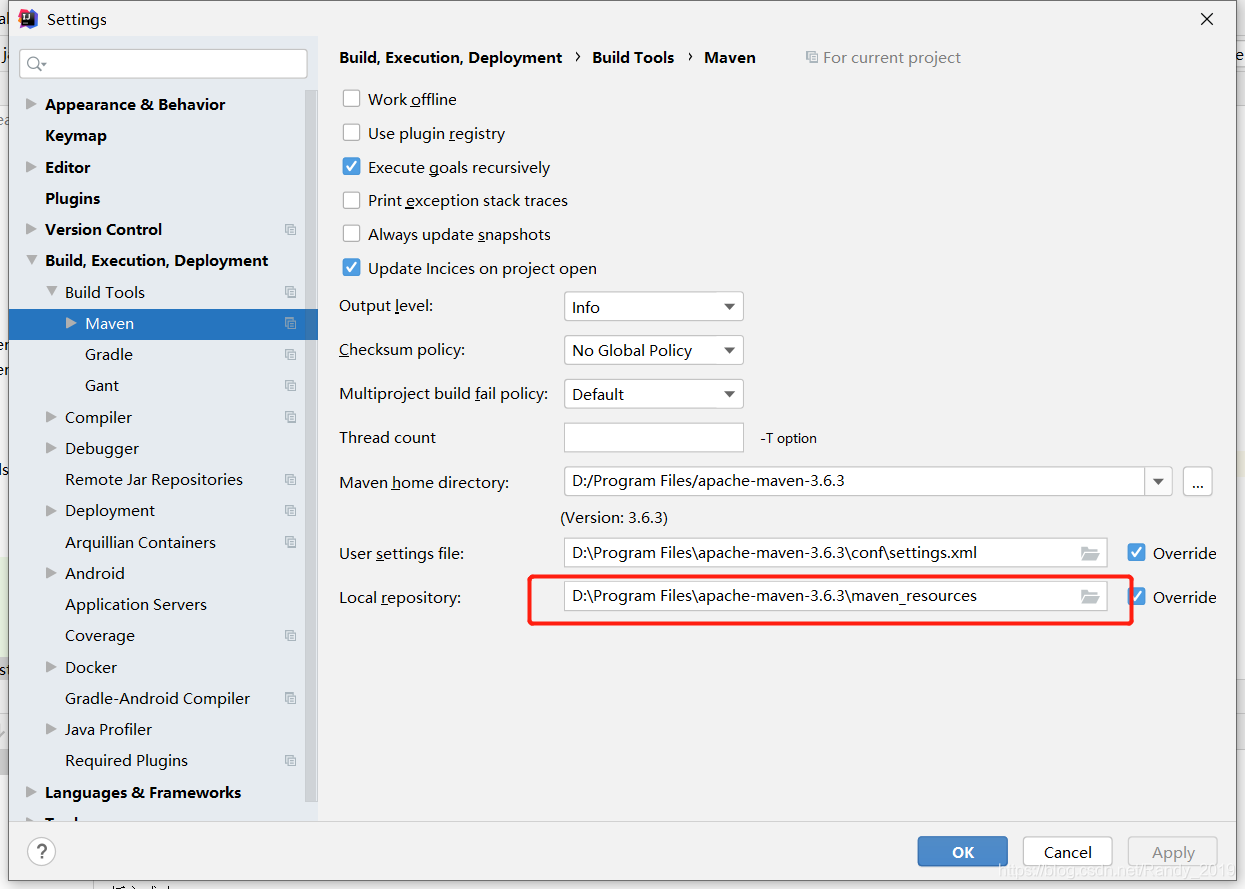Expand Languages & Frameworks section
1245x889 pixels.
coord(31,792)
